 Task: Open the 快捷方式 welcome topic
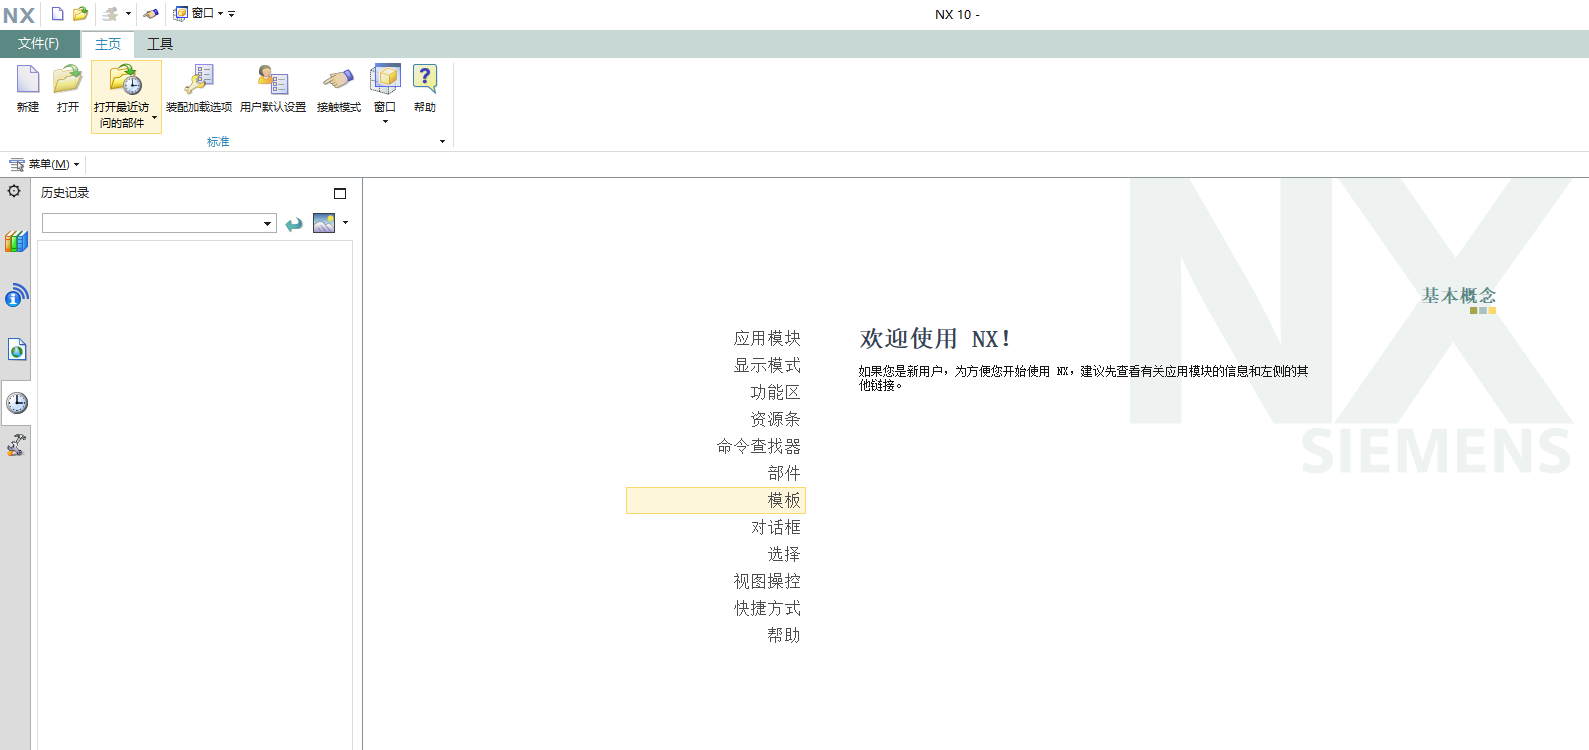click(767, 608)
